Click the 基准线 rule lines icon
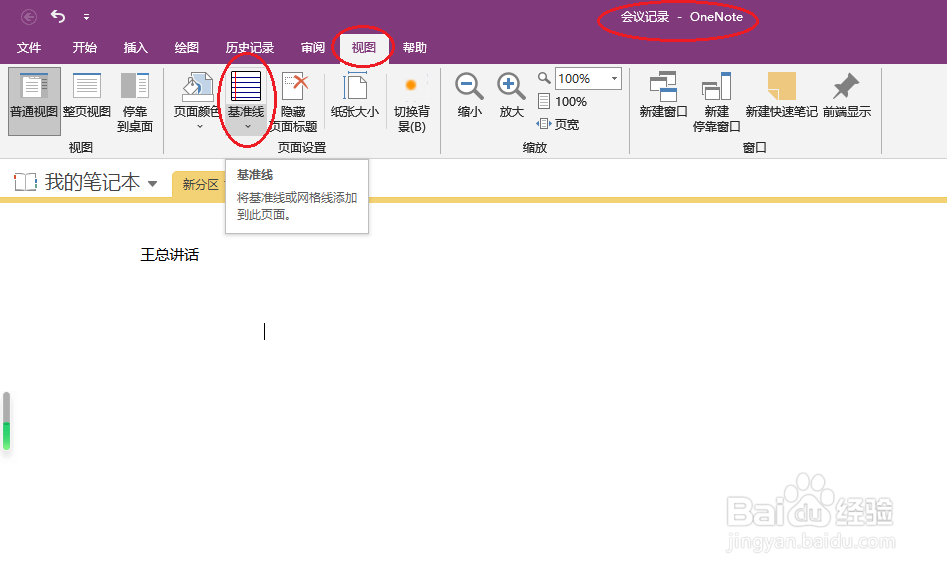Image resolution: width=947 pixels, height=574 pixels. [x=246, y=86]
